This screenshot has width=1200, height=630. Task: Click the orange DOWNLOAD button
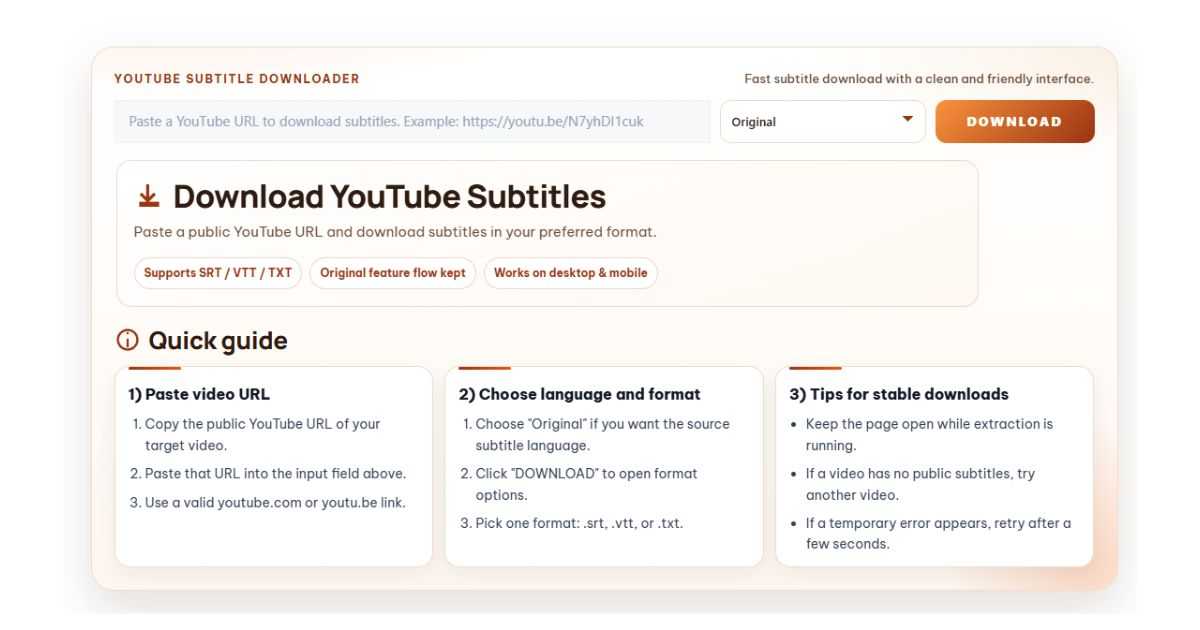(x=1015, y=122)
